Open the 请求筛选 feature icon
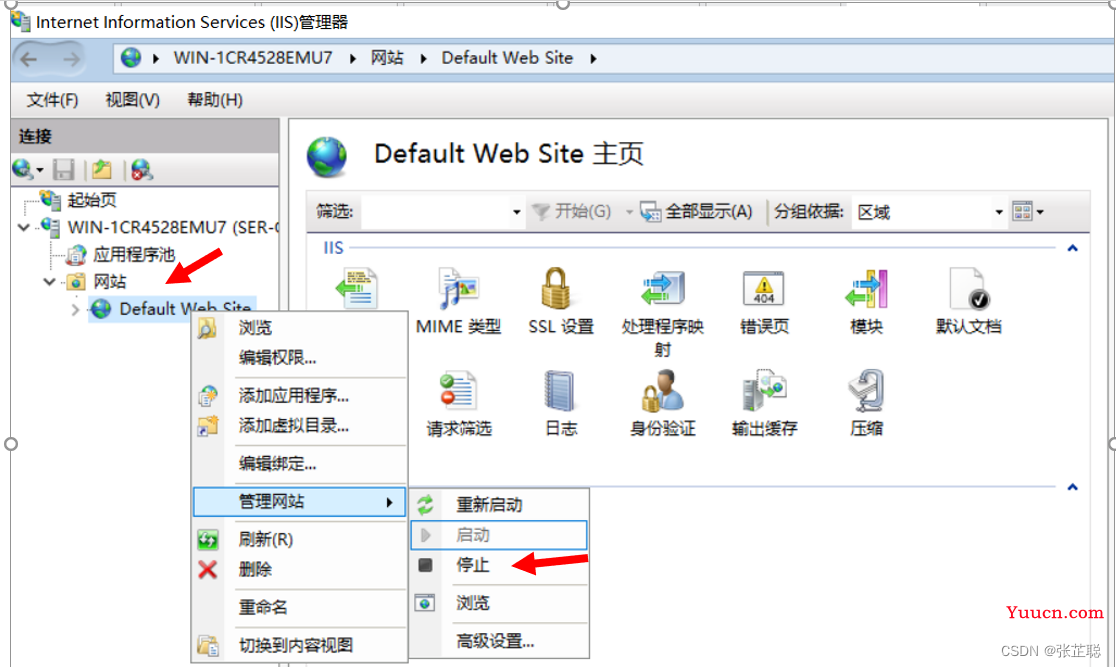1116x667 pixels. coord(458,391)
